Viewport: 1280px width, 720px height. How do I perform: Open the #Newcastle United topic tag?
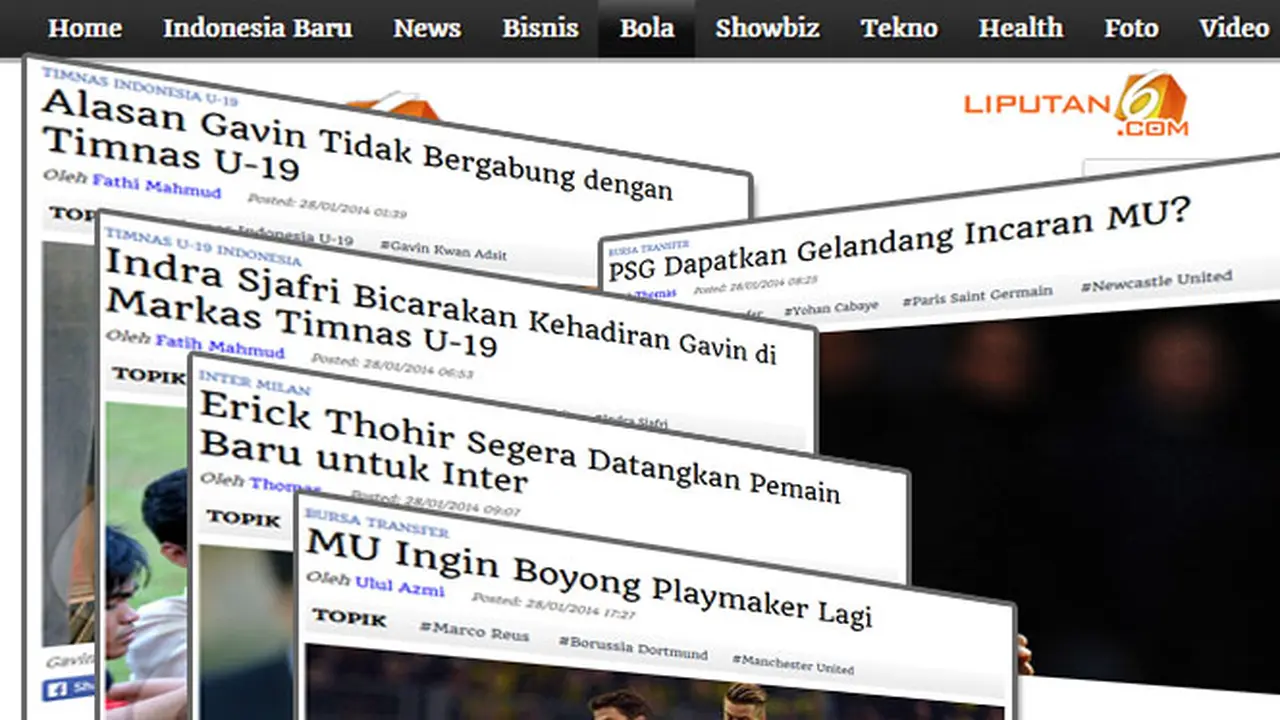(1155, 282)
